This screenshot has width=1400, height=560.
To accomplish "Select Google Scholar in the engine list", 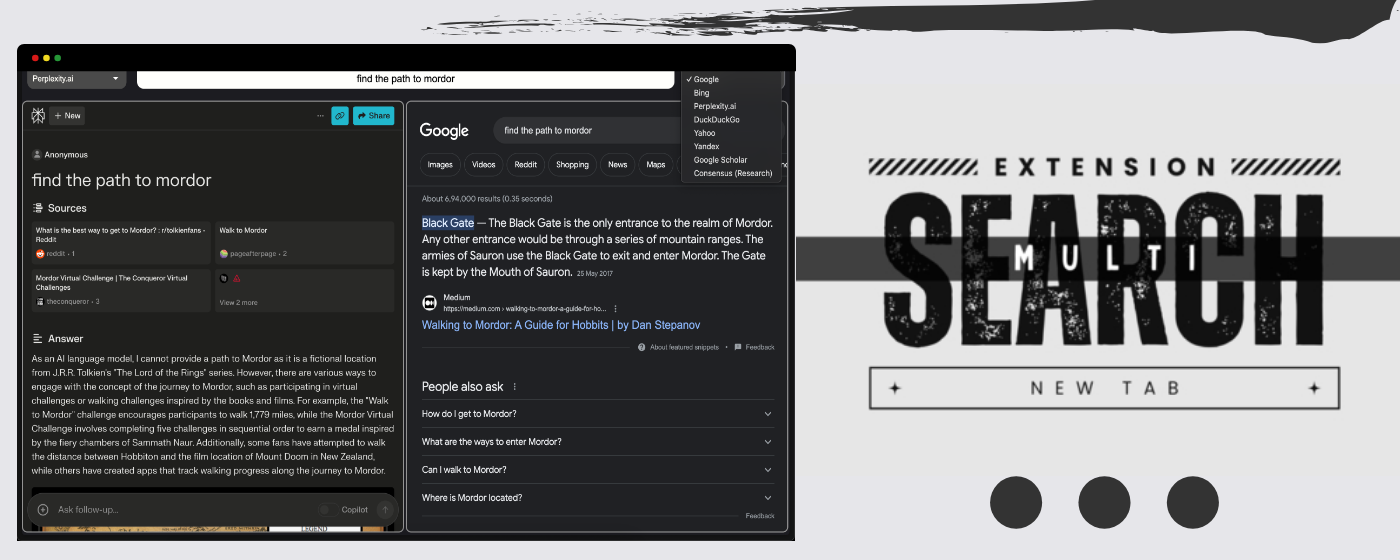I will pos(730,160).
